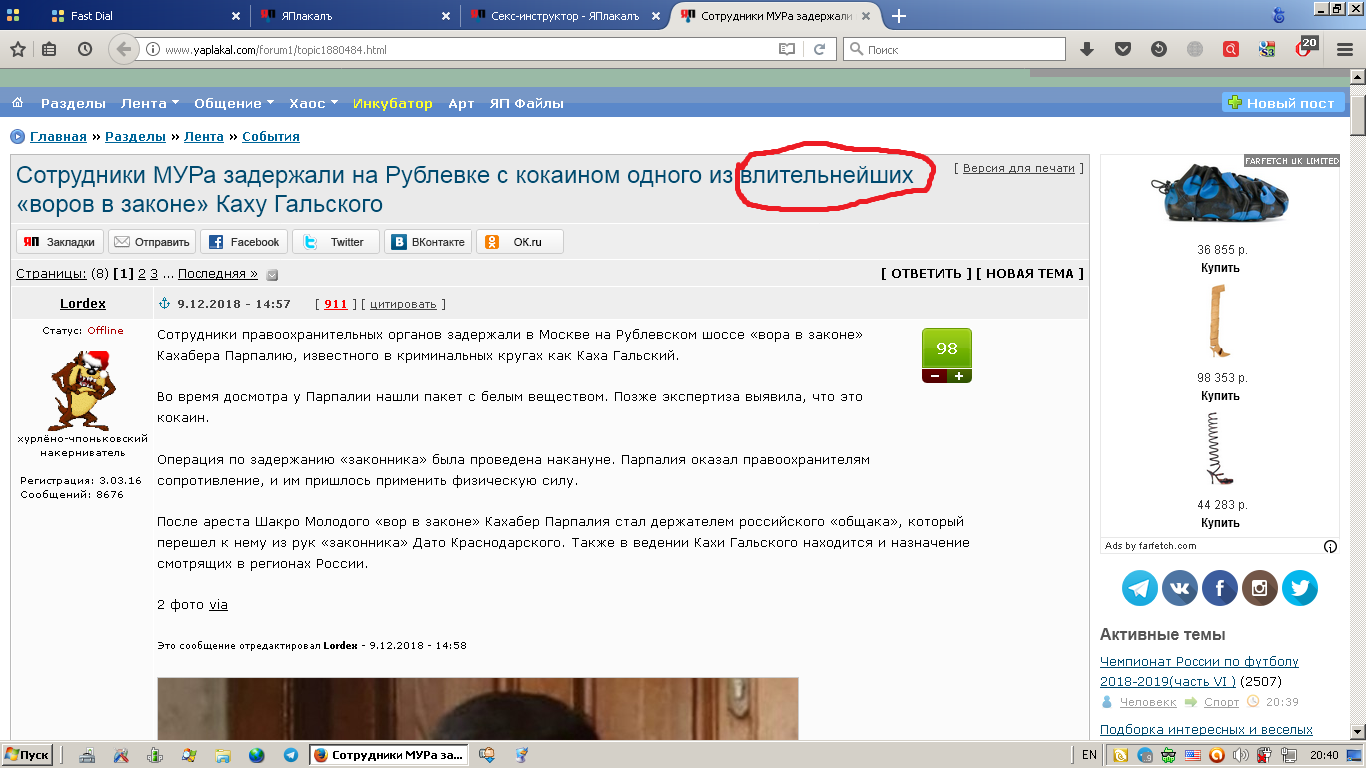Click the цитировать quote link
Image resolution: width=1366 pixels, height=768 pixels.
pos(403,304)
